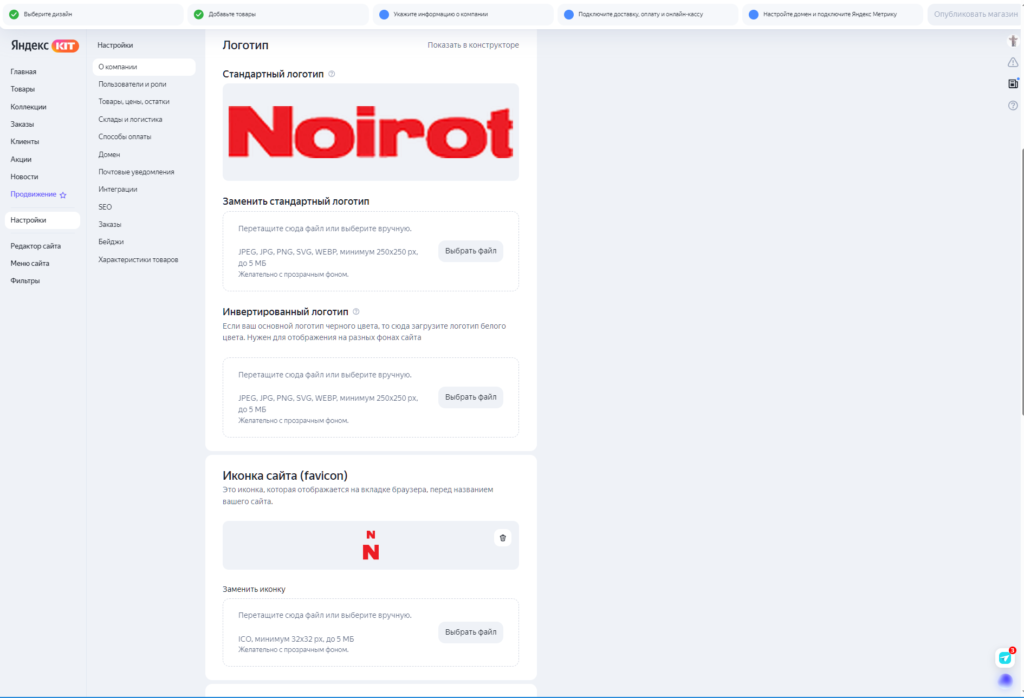Select 'Настройки' in the main sidebar

point(42,220)
